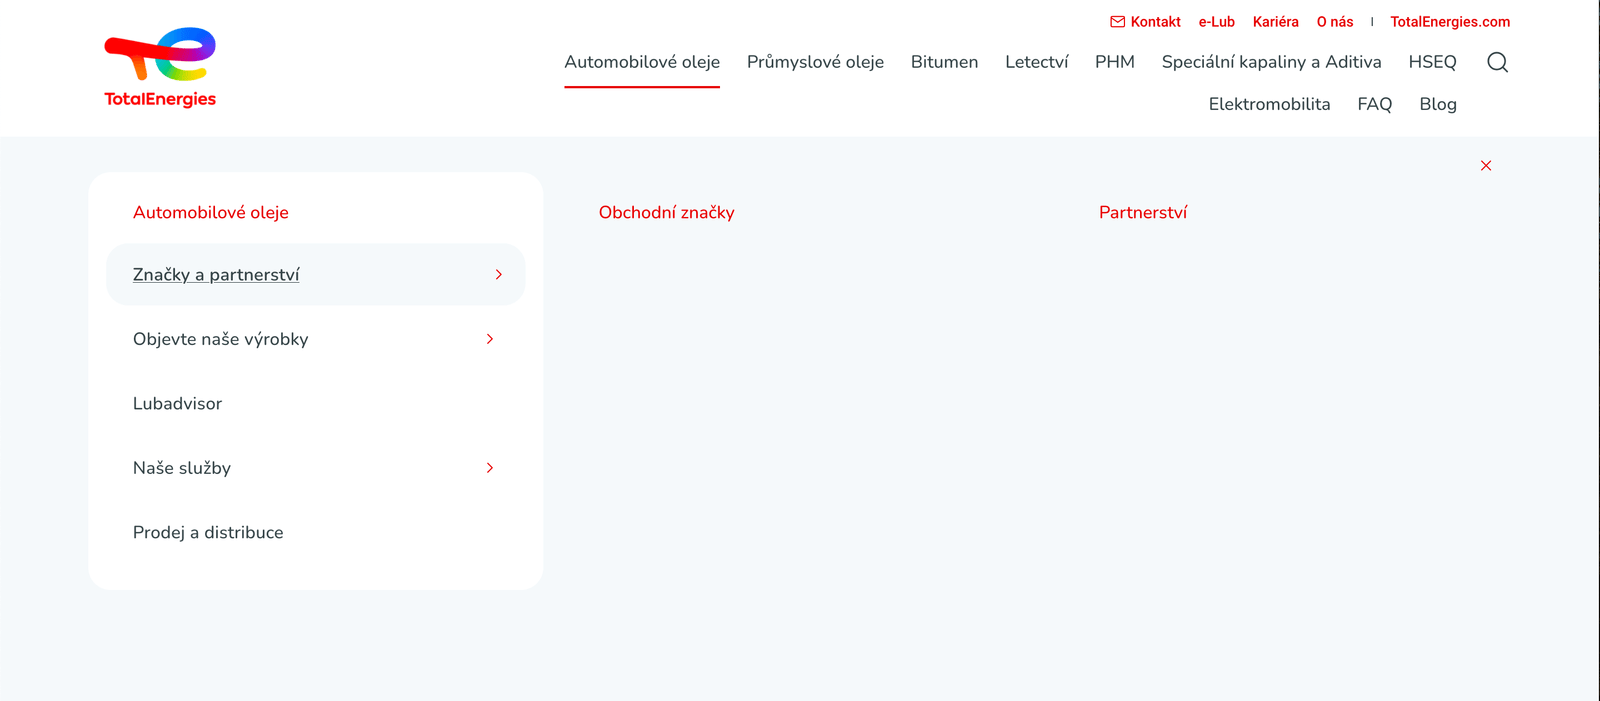Open the e-Lub link
Image resolution: width=1600 pixels, height=701 pixels.
click(1216, 22)
